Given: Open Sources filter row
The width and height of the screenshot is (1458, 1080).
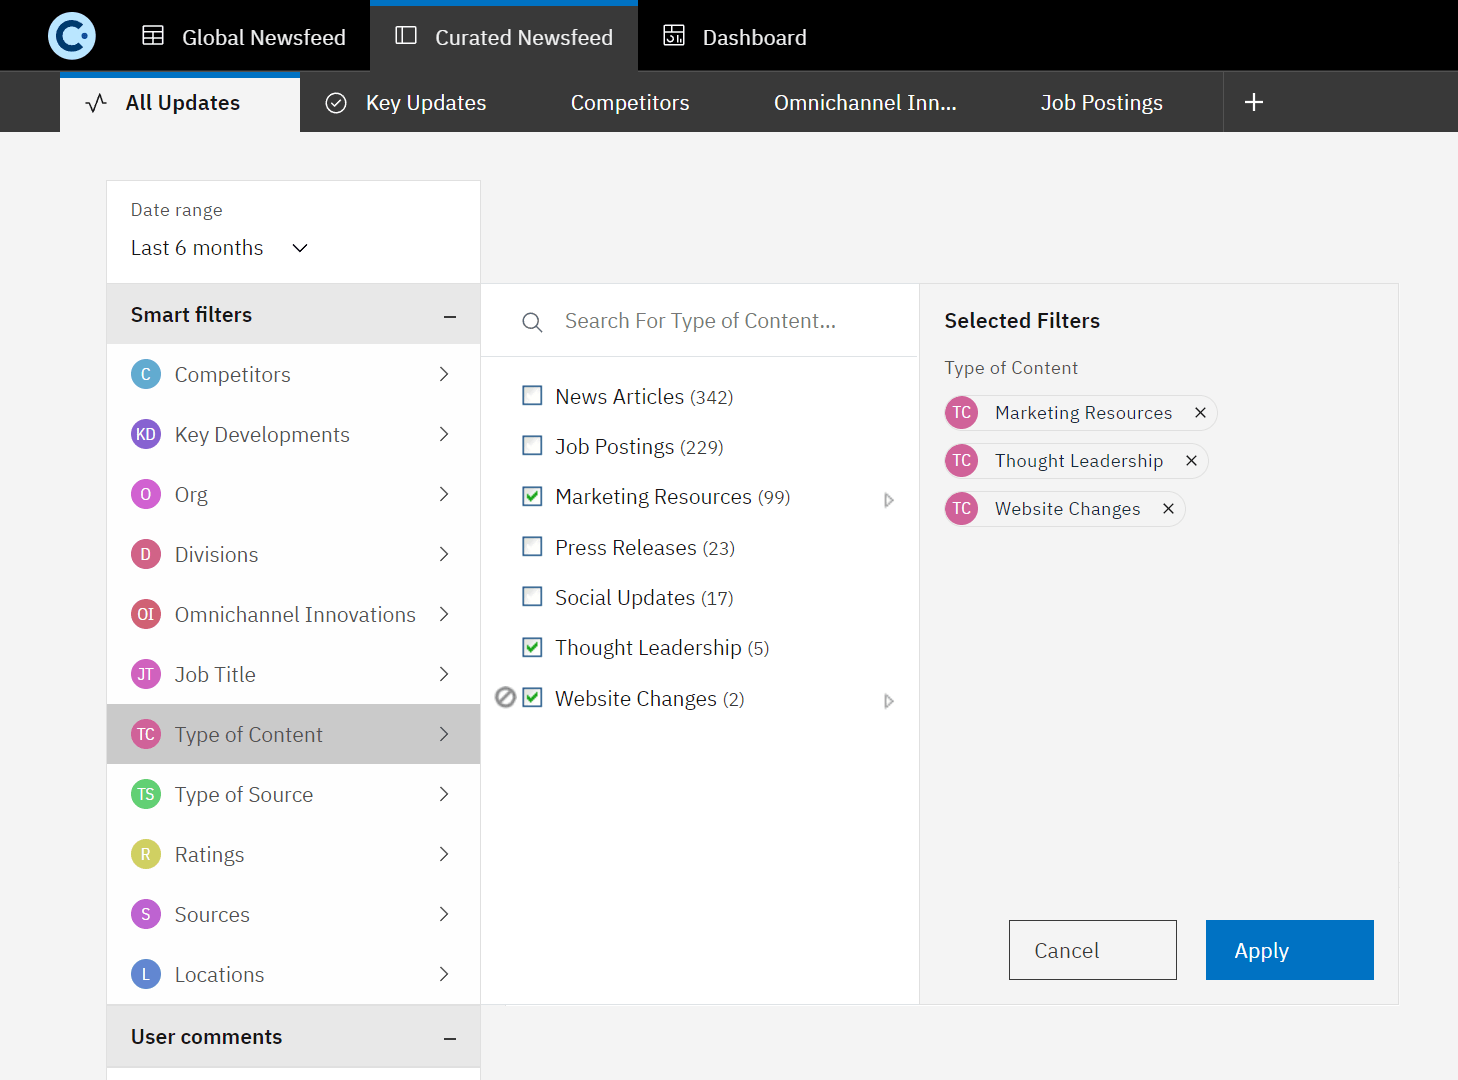Looking at the screenshot, I should coord(293,914).
